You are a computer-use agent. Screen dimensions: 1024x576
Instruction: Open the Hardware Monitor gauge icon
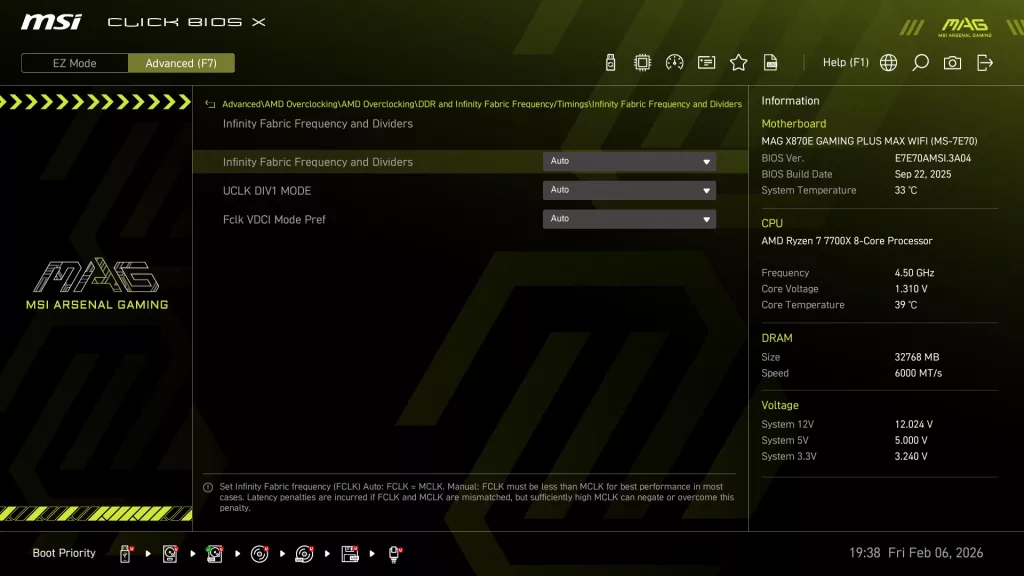(x=674, y=61)
